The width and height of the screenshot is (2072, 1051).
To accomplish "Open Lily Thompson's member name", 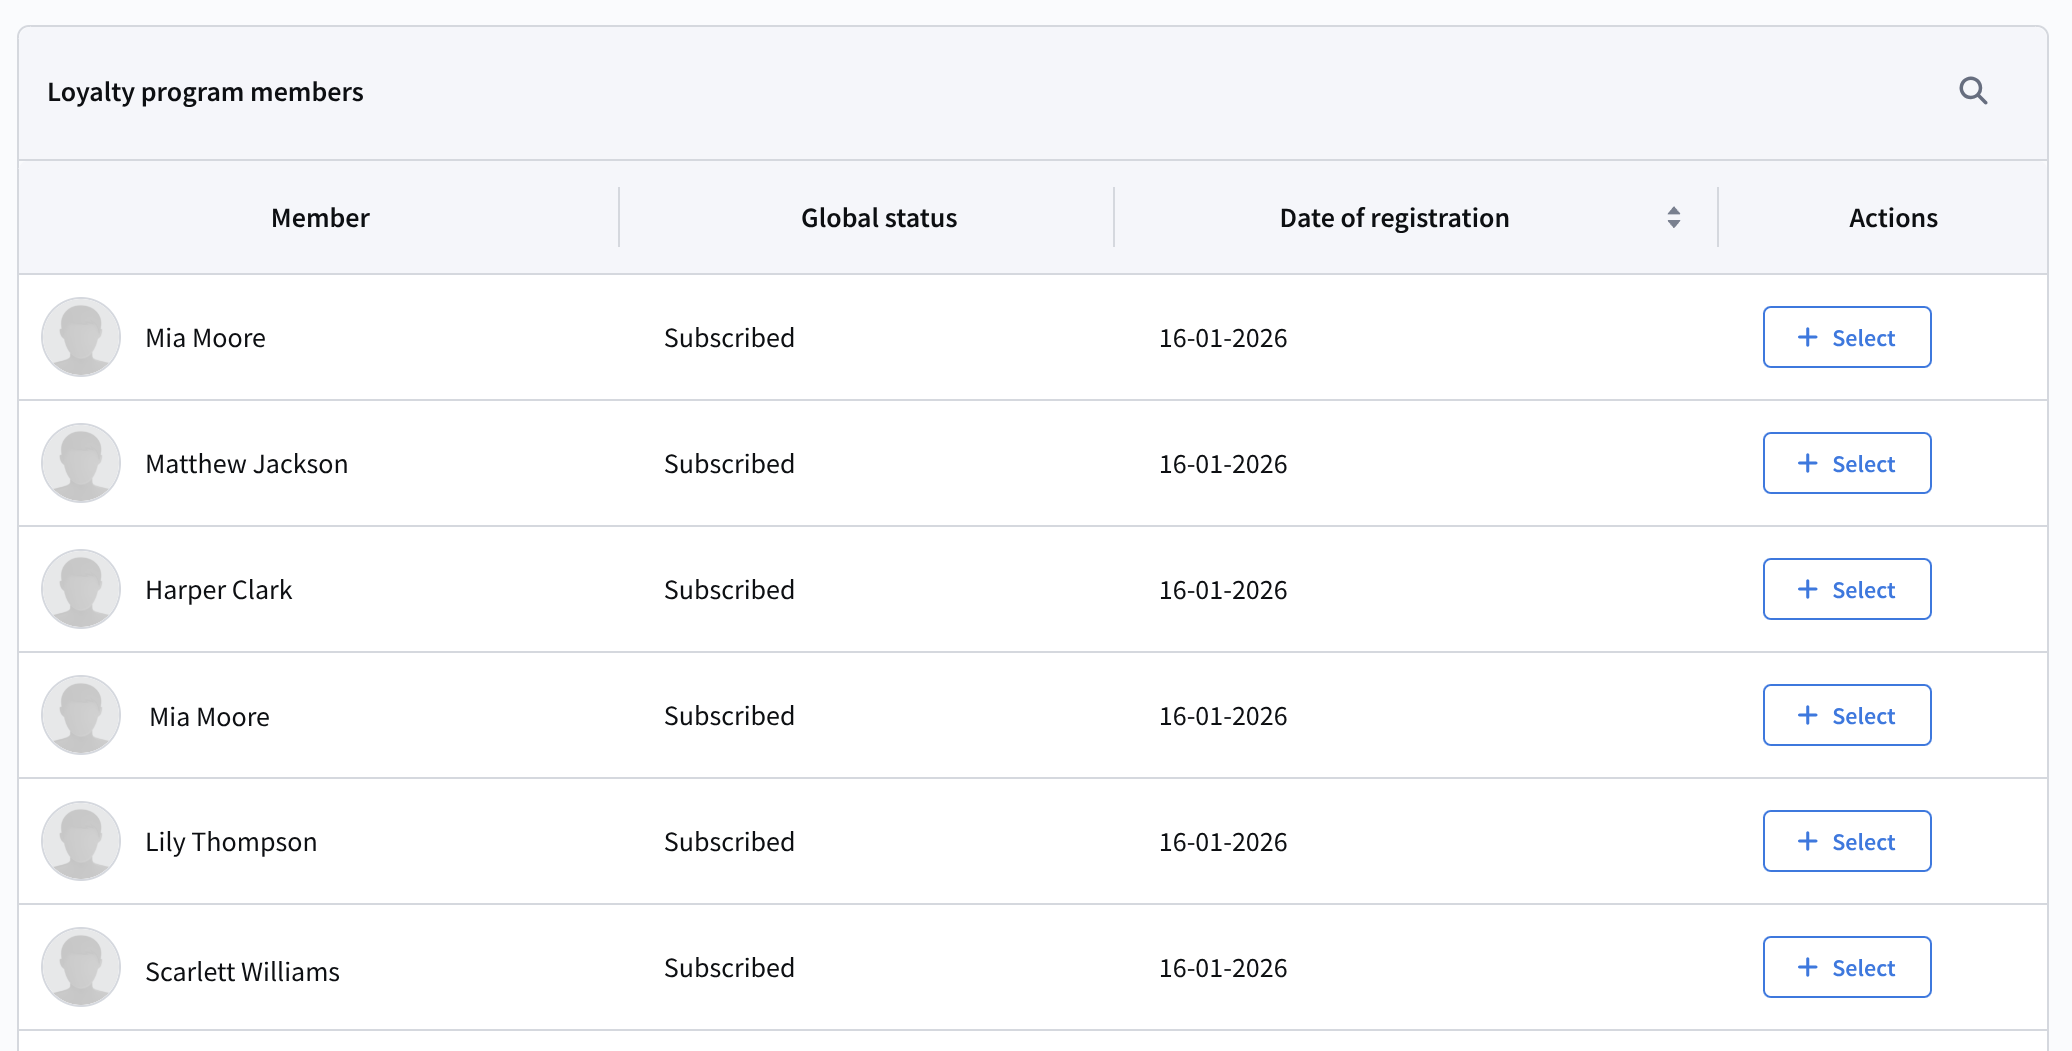I will click(231, 842).
